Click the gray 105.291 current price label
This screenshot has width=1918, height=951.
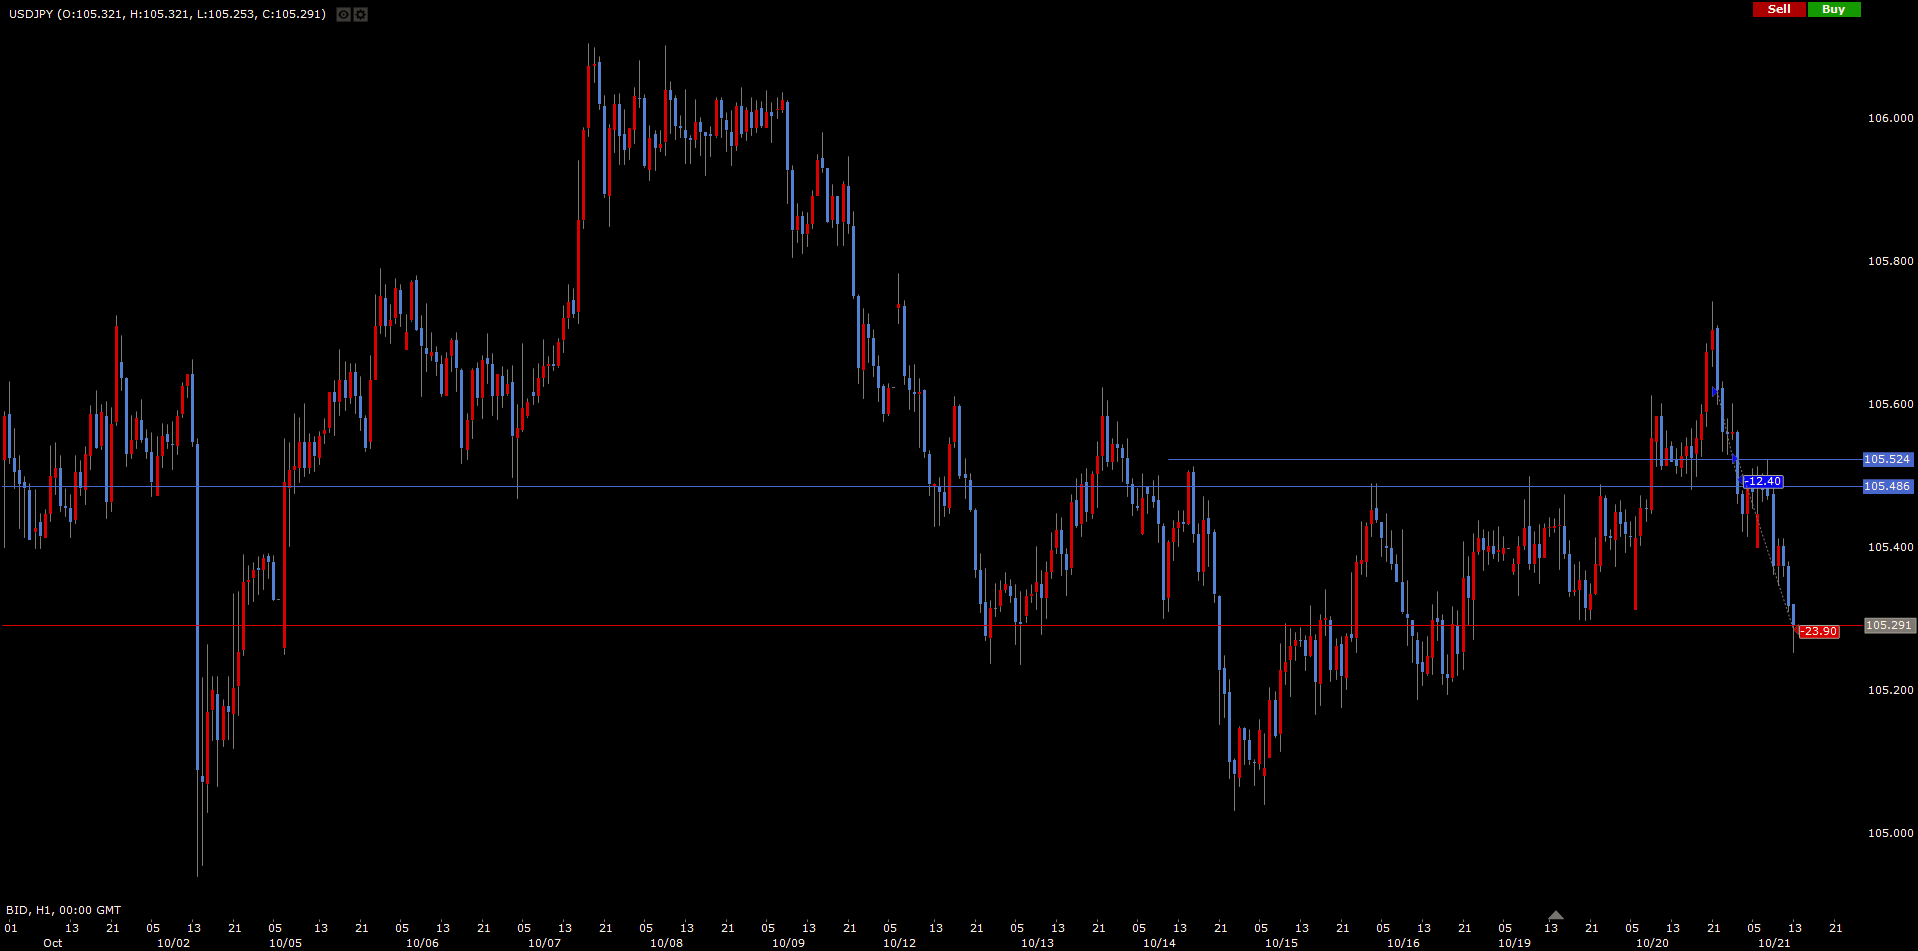(1889, 626)
